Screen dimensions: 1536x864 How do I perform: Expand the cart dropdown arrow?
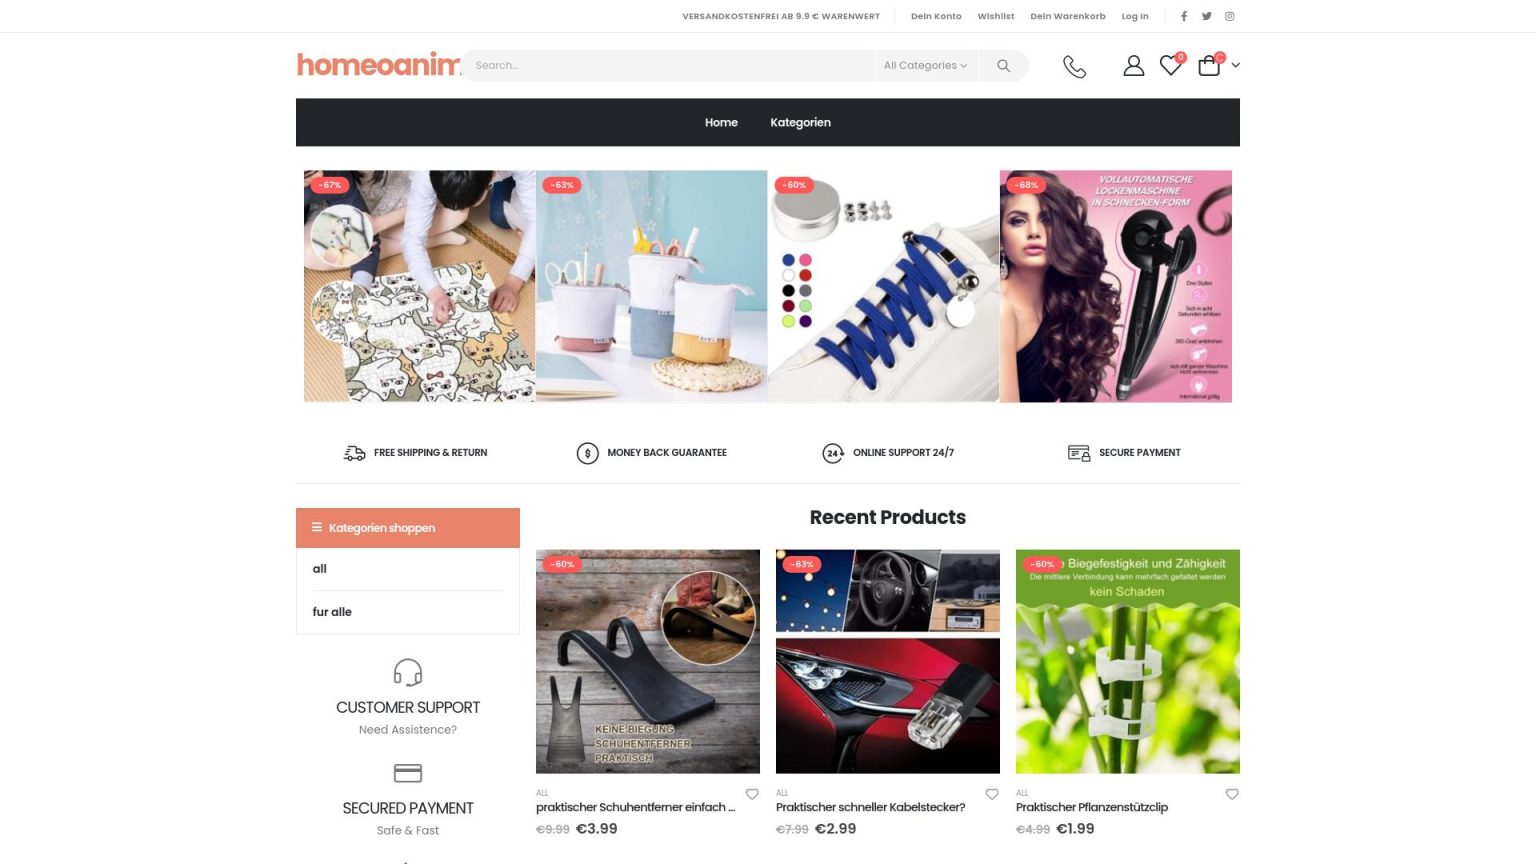click(1236, 65)
